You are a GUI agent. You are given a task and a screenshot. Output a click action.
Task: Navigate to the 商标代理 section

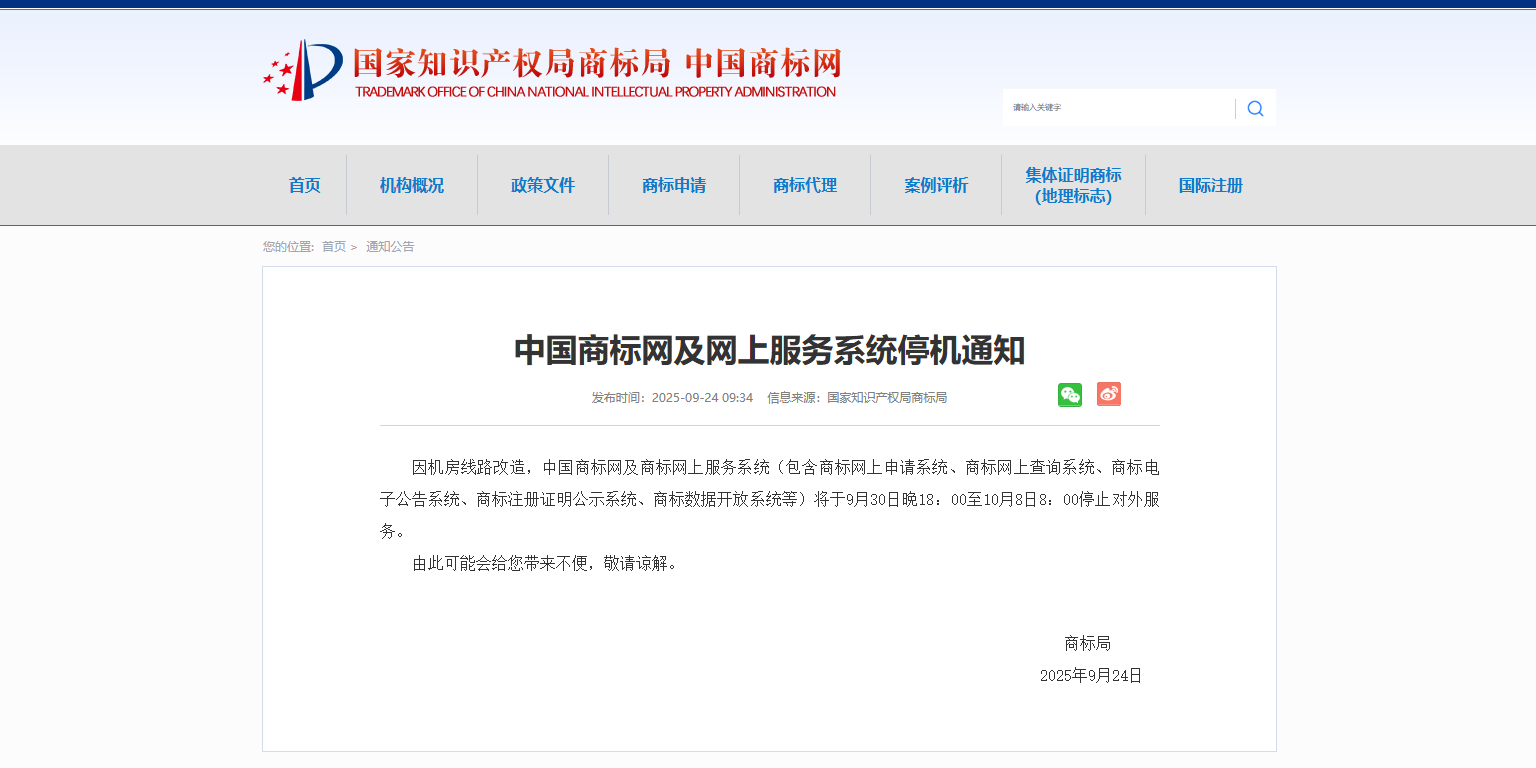(x=805, y=185)
